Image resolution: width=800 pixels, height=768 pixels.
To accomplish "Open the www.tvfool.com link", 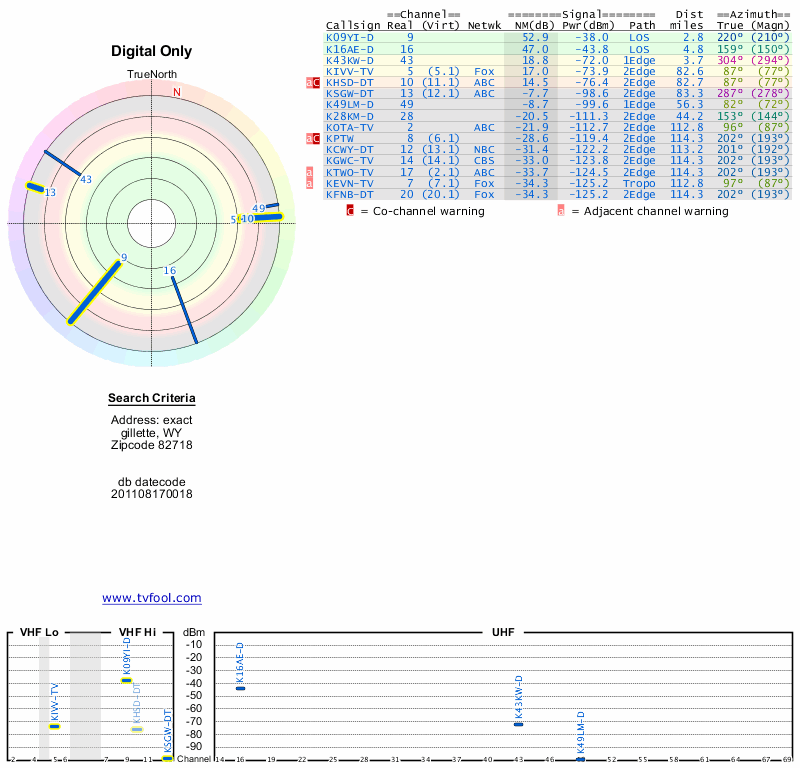I will [x=152, y=598].
